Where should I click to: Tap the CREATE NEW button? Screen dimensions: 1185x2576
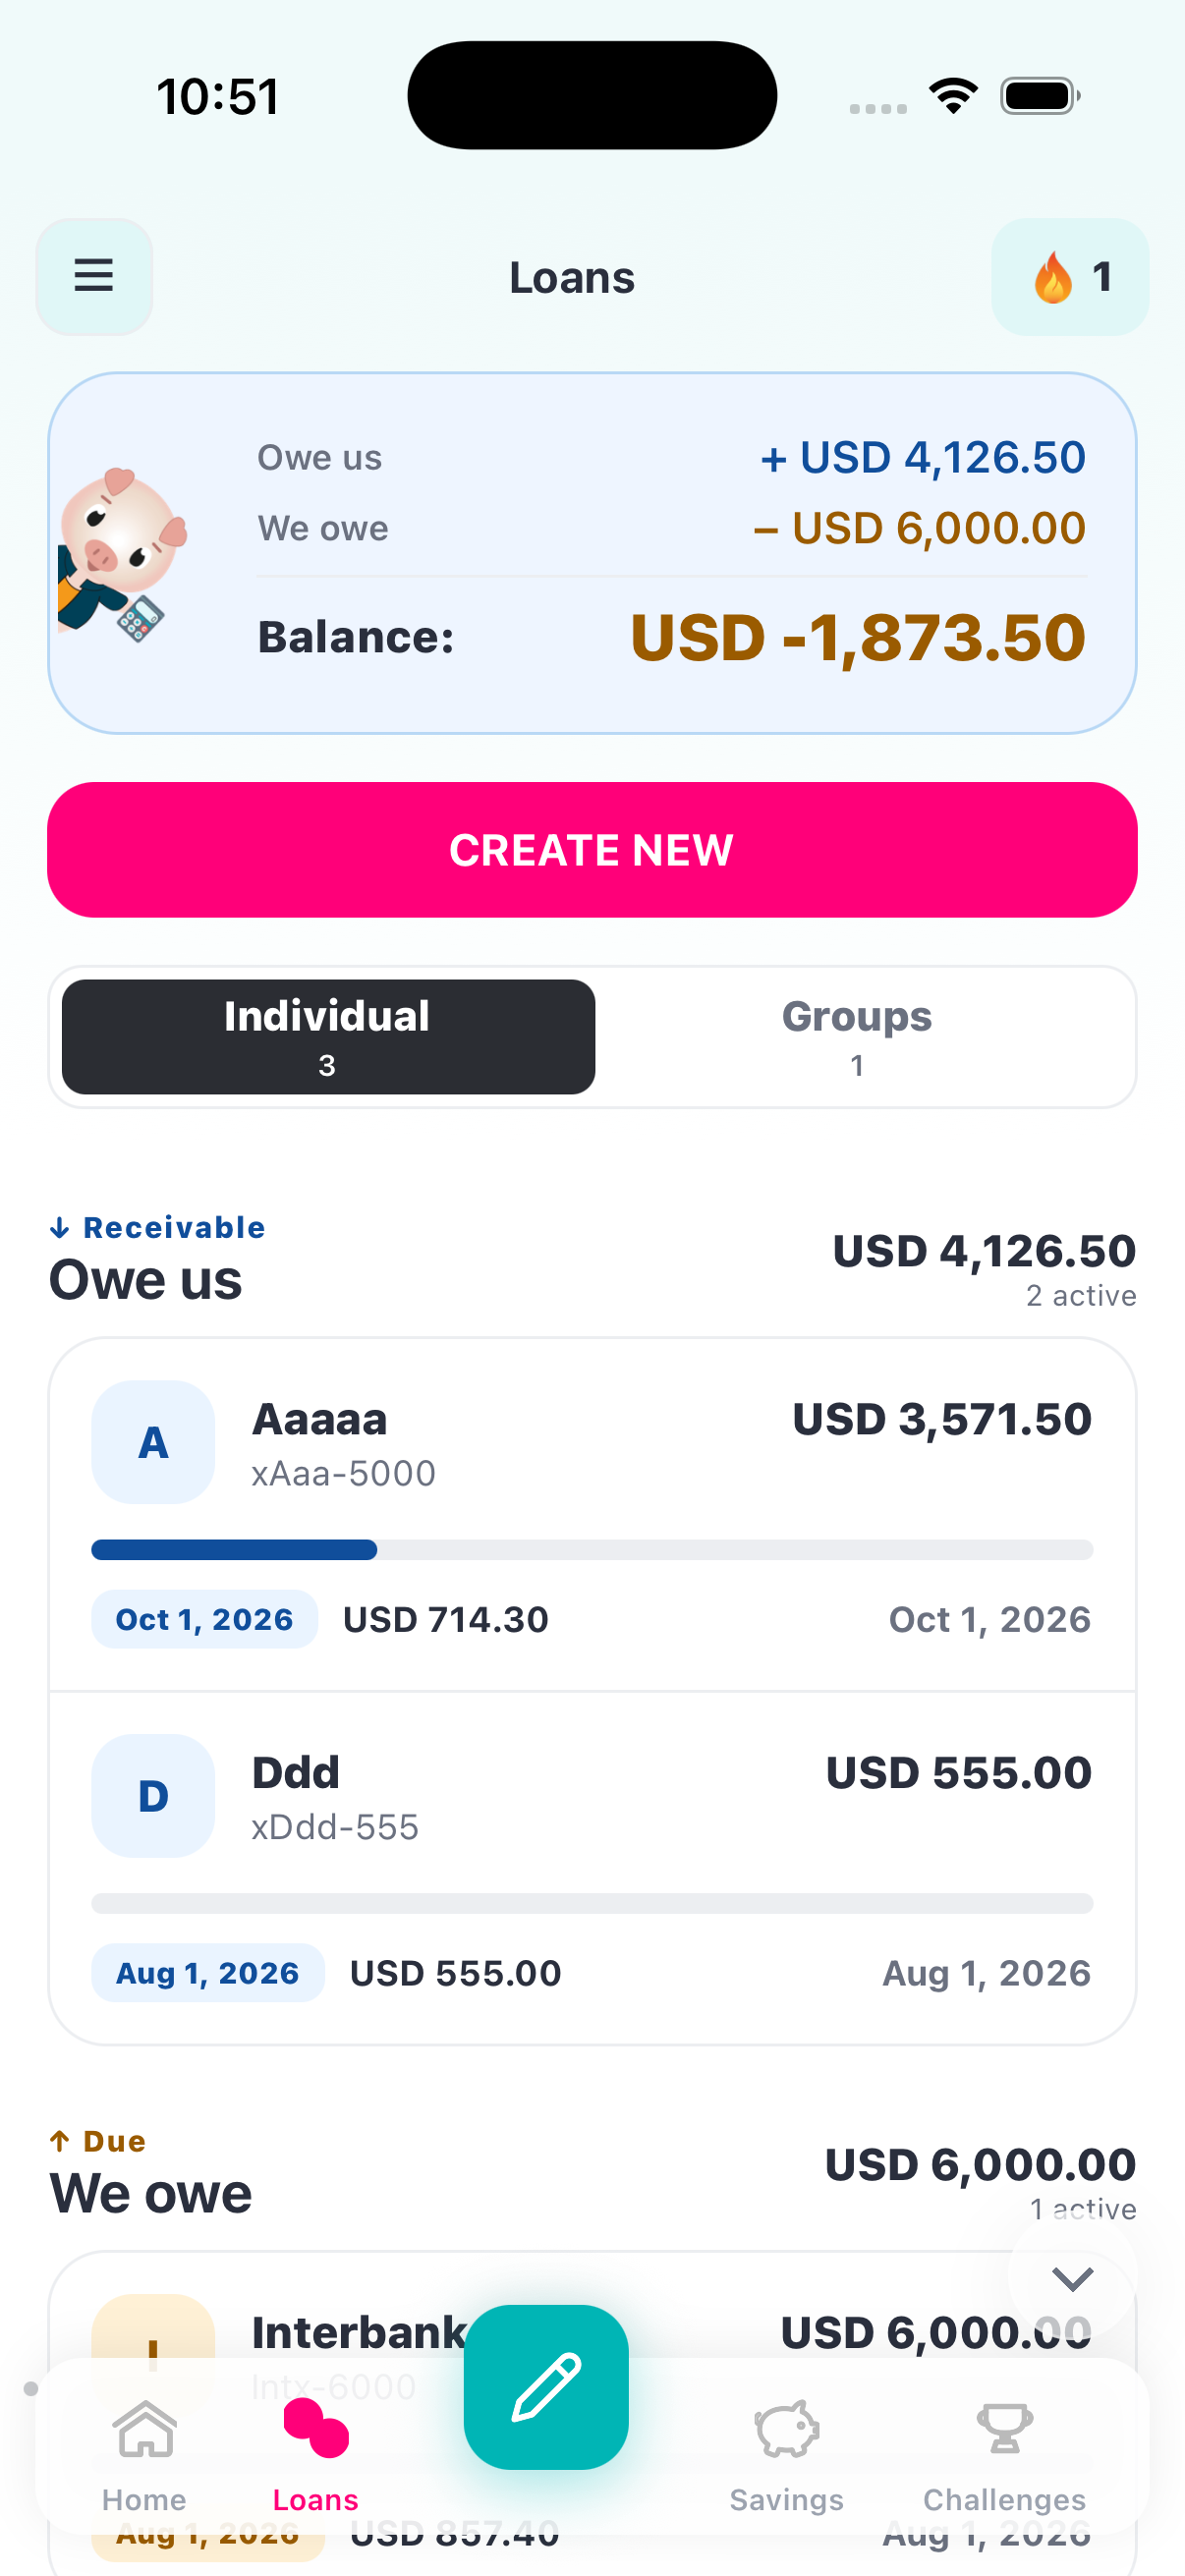click(592, 849)
